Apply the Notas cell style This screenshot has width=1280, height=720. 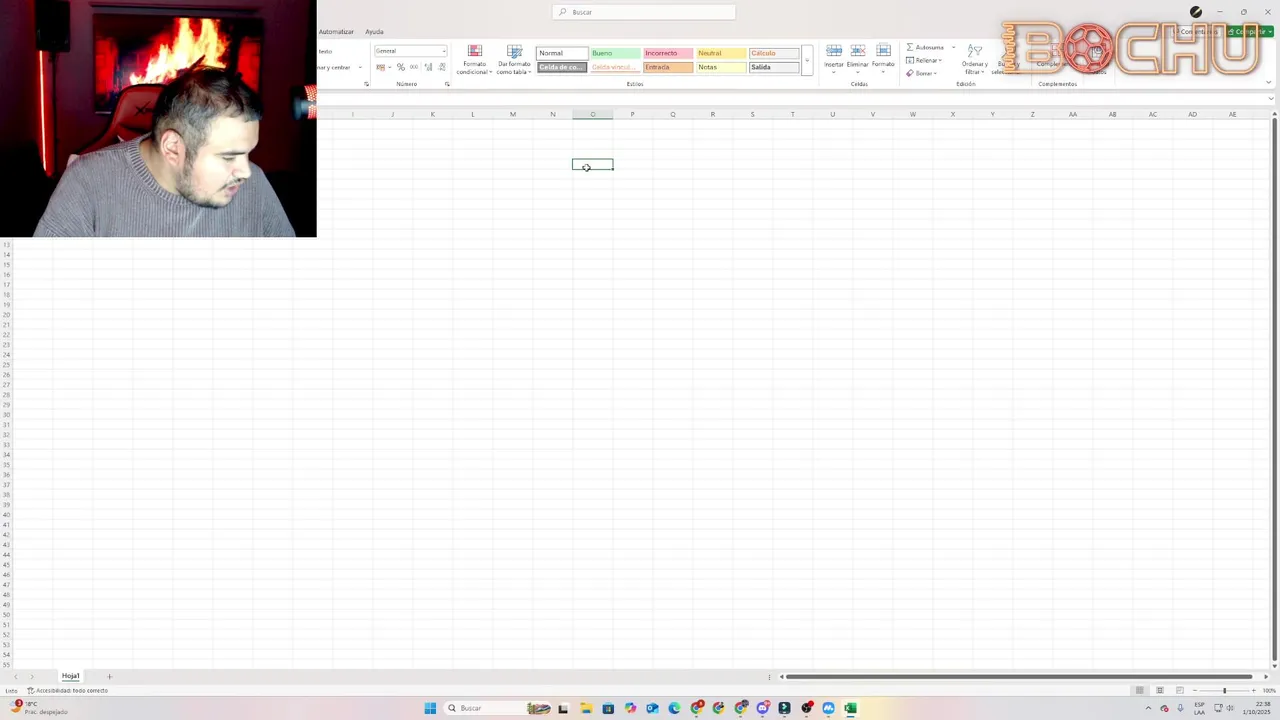pyautogui.click(x=721, y=67)
